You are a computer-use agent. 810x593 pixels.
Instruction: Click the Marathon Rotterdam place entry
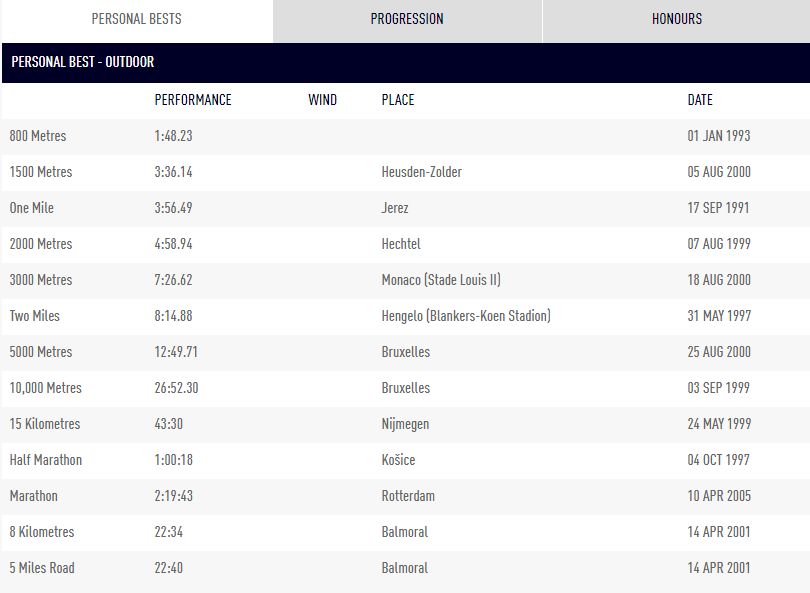[408, 496]
